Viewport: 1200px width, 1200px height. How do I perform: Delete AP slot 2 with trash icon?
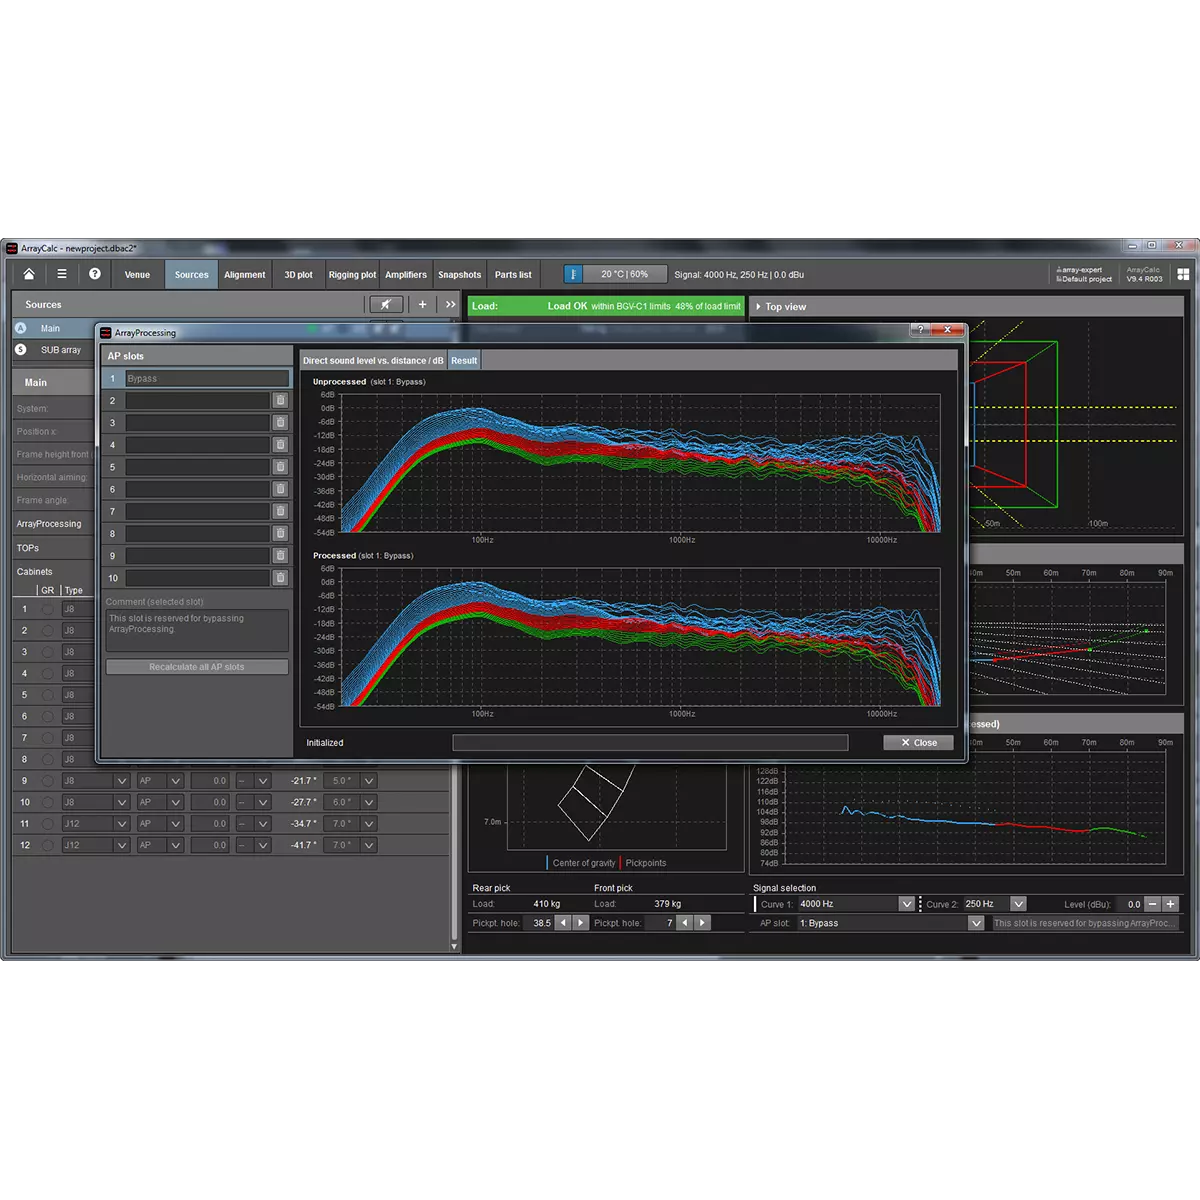(x=280, y=400)
